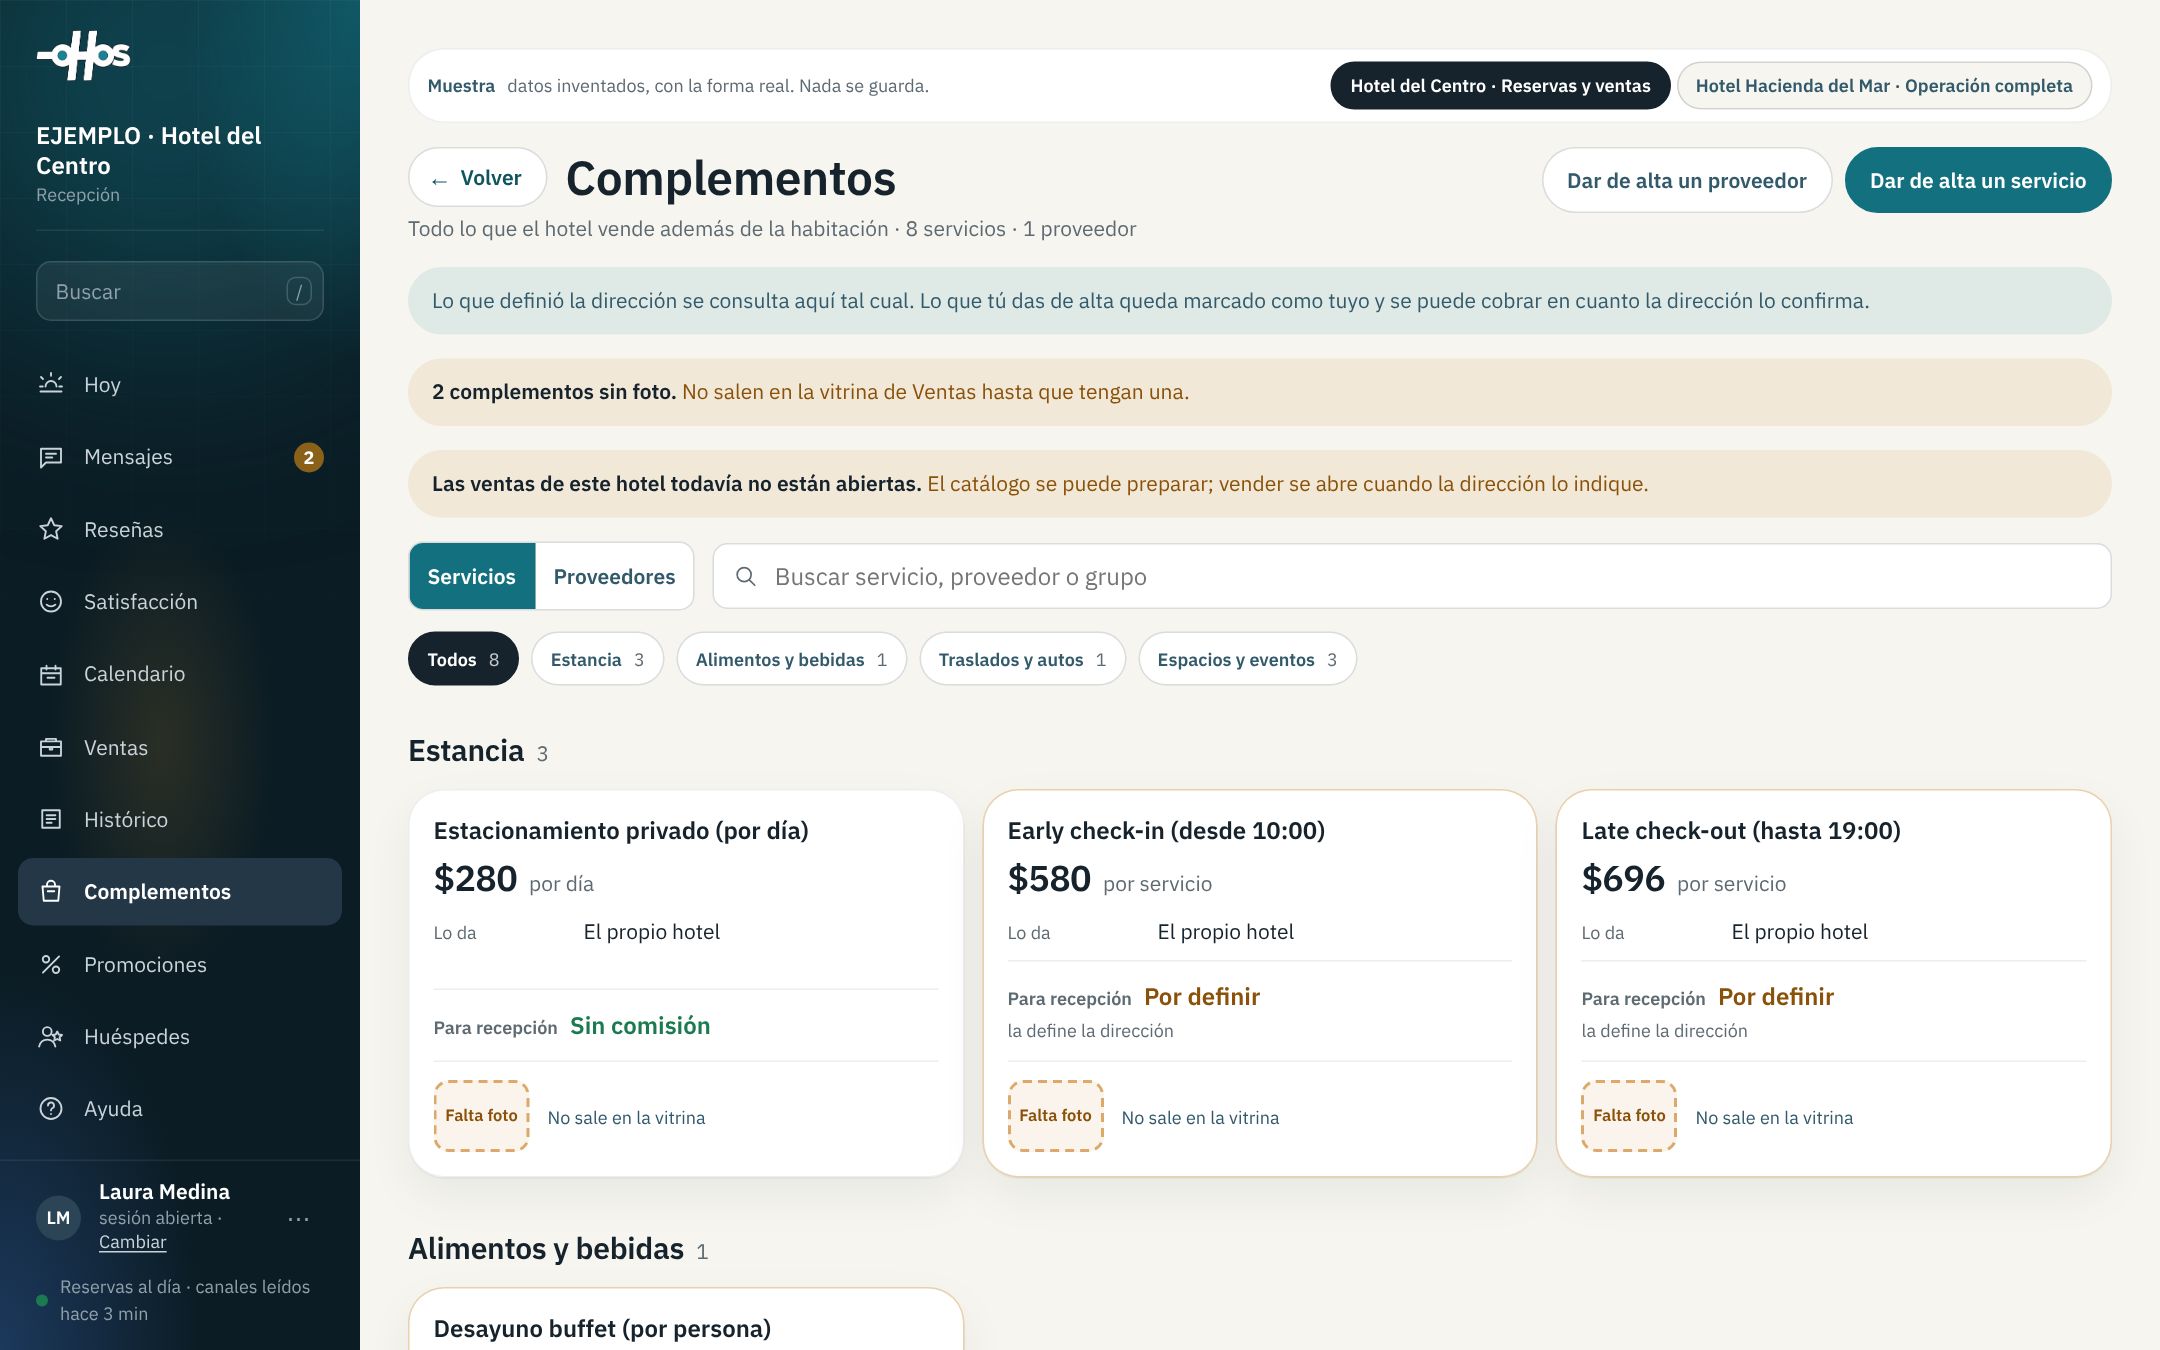Click the Cambiar session link
This screenshot has width=2160, height=1350.
point(132,1242)
